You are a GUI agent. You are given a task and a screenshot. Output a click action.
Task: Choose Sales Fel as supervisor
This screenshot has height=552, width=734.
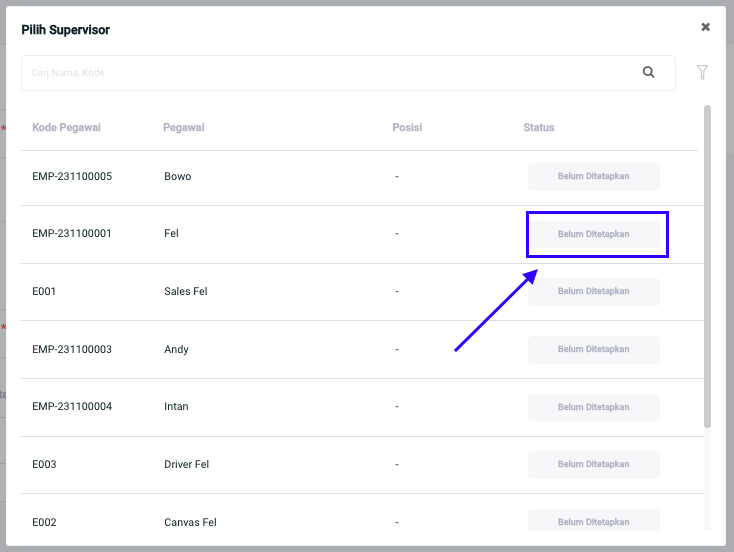coord(185,292)
